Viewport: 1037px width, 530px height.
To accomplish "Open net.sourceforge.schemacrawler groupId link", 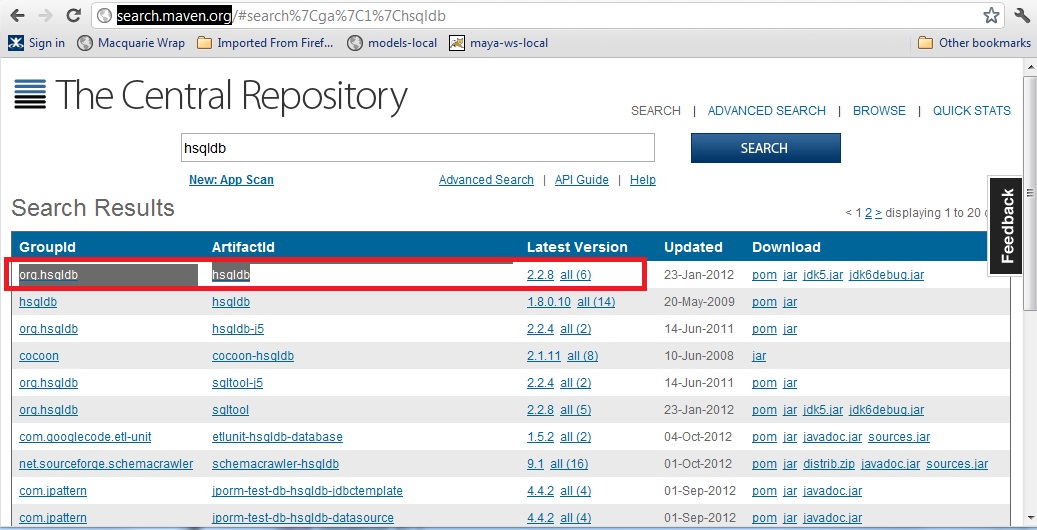I will coord(106,464).
